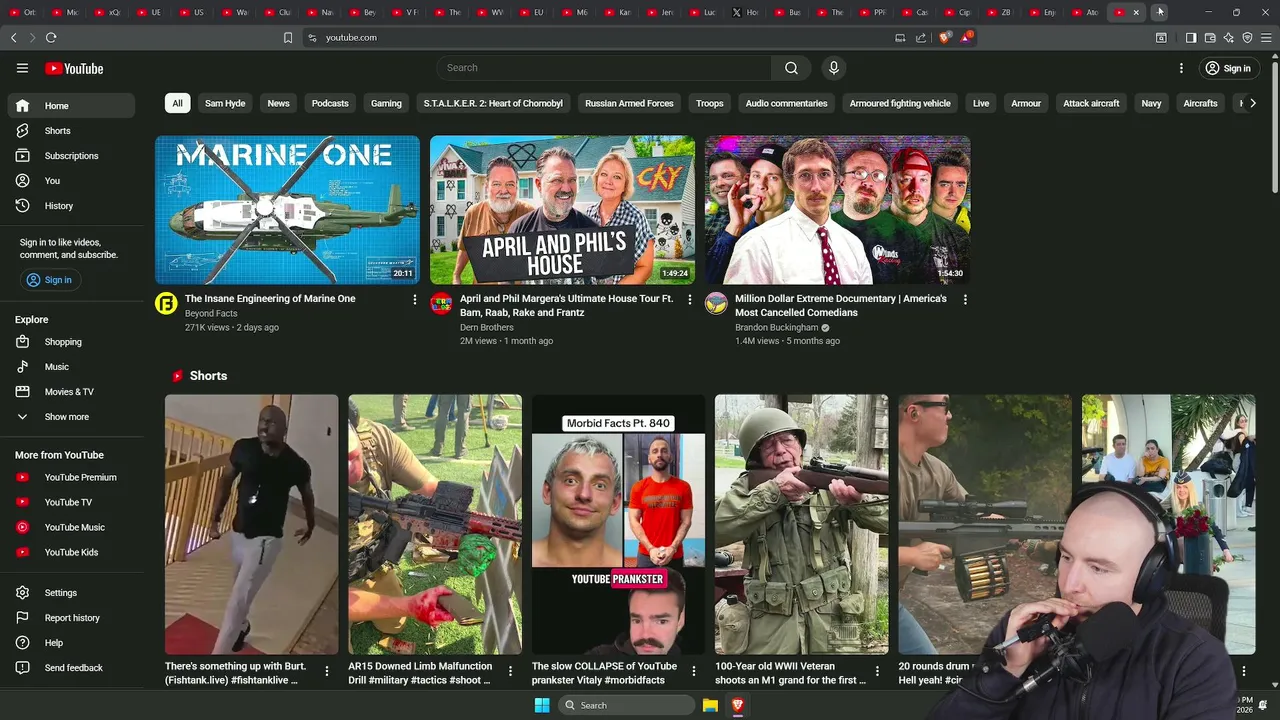Start voice search with the microphone icon

click(x=833, y=68)
